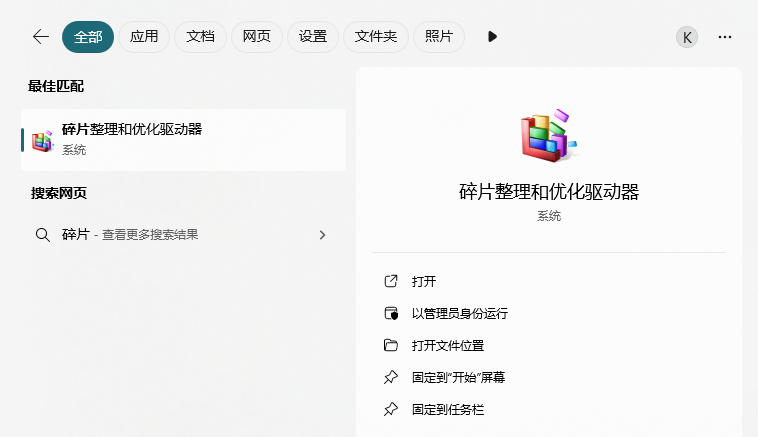Click the 最佳匹配 section heading
The image size is (758, 437).
(56, 86)
